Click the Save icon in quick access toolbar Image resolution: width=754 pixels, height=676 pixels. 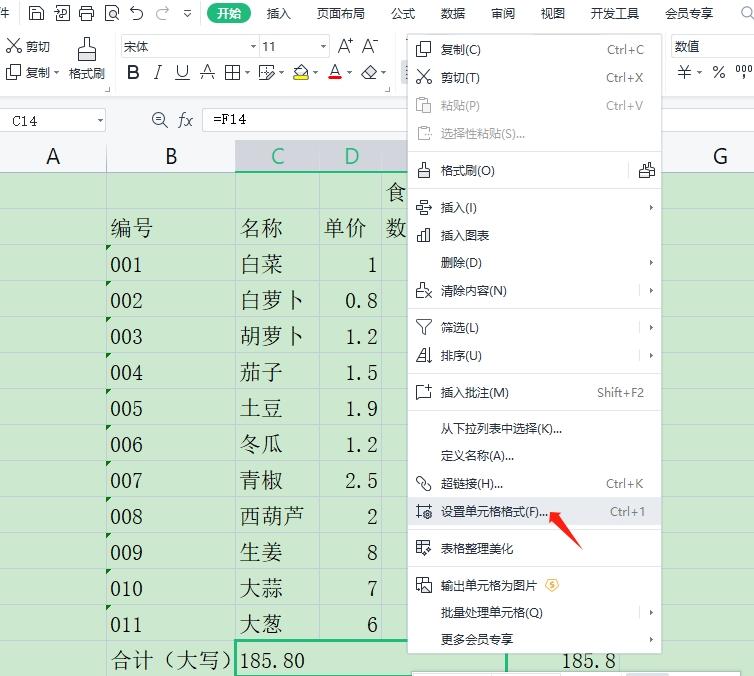[x=36, y=13]
